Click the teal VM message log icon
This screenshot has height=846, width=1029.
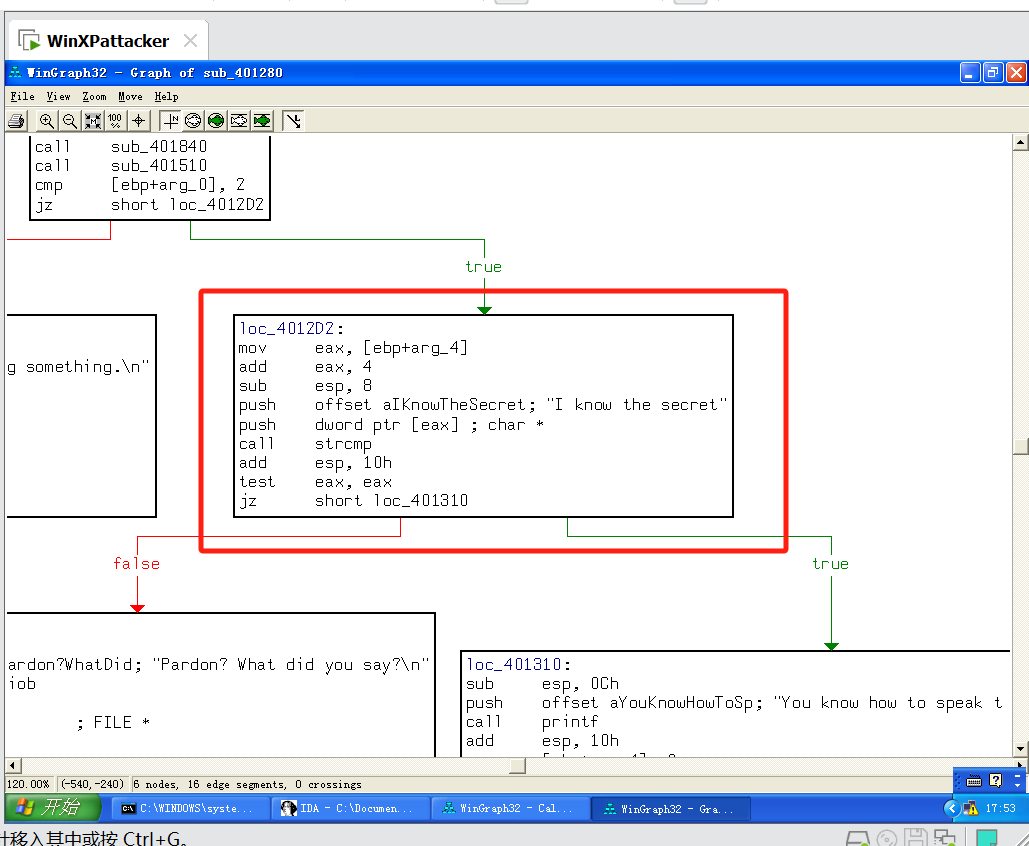coord(986,837)
